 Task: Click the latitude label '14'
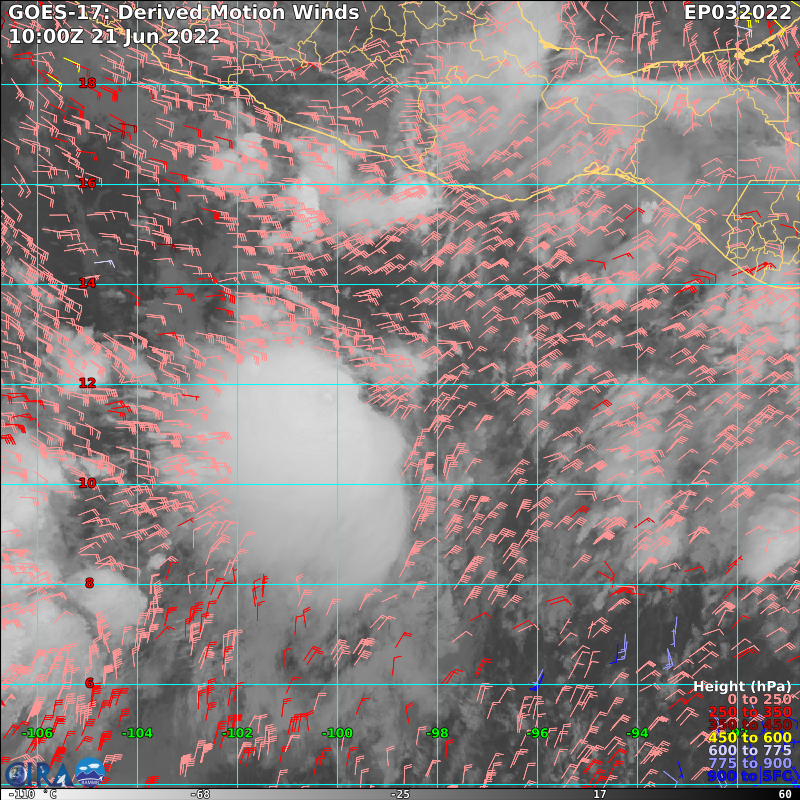point(87,283)
